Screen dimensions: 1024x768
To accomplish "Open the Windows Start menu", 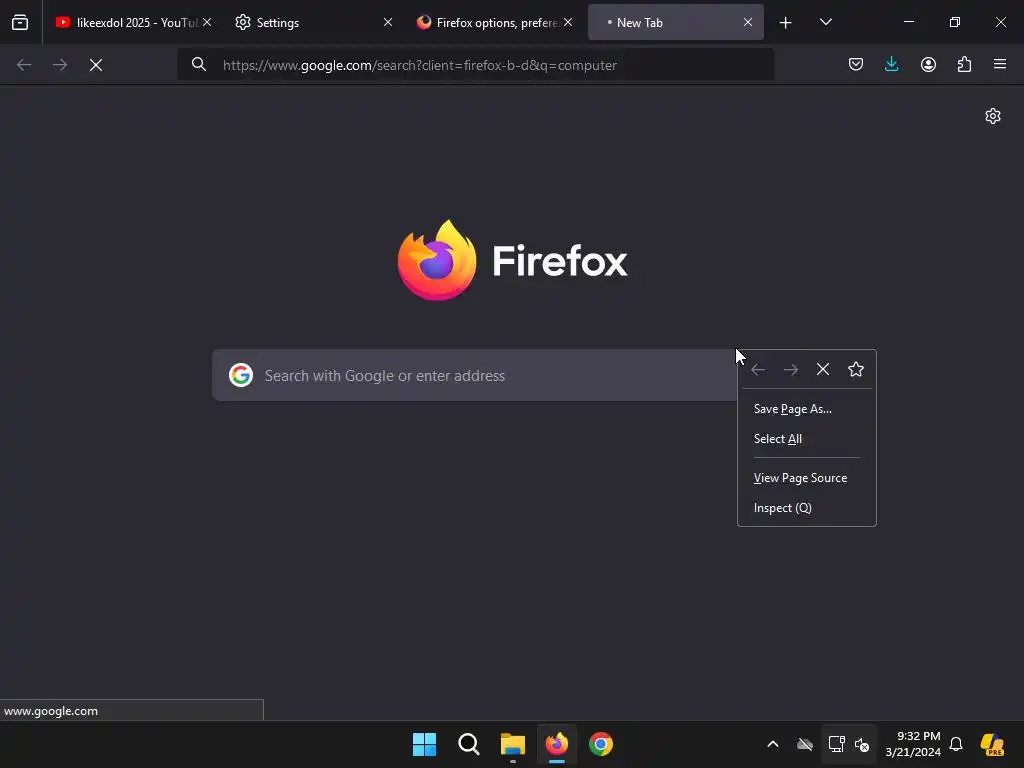I will 424,744.
